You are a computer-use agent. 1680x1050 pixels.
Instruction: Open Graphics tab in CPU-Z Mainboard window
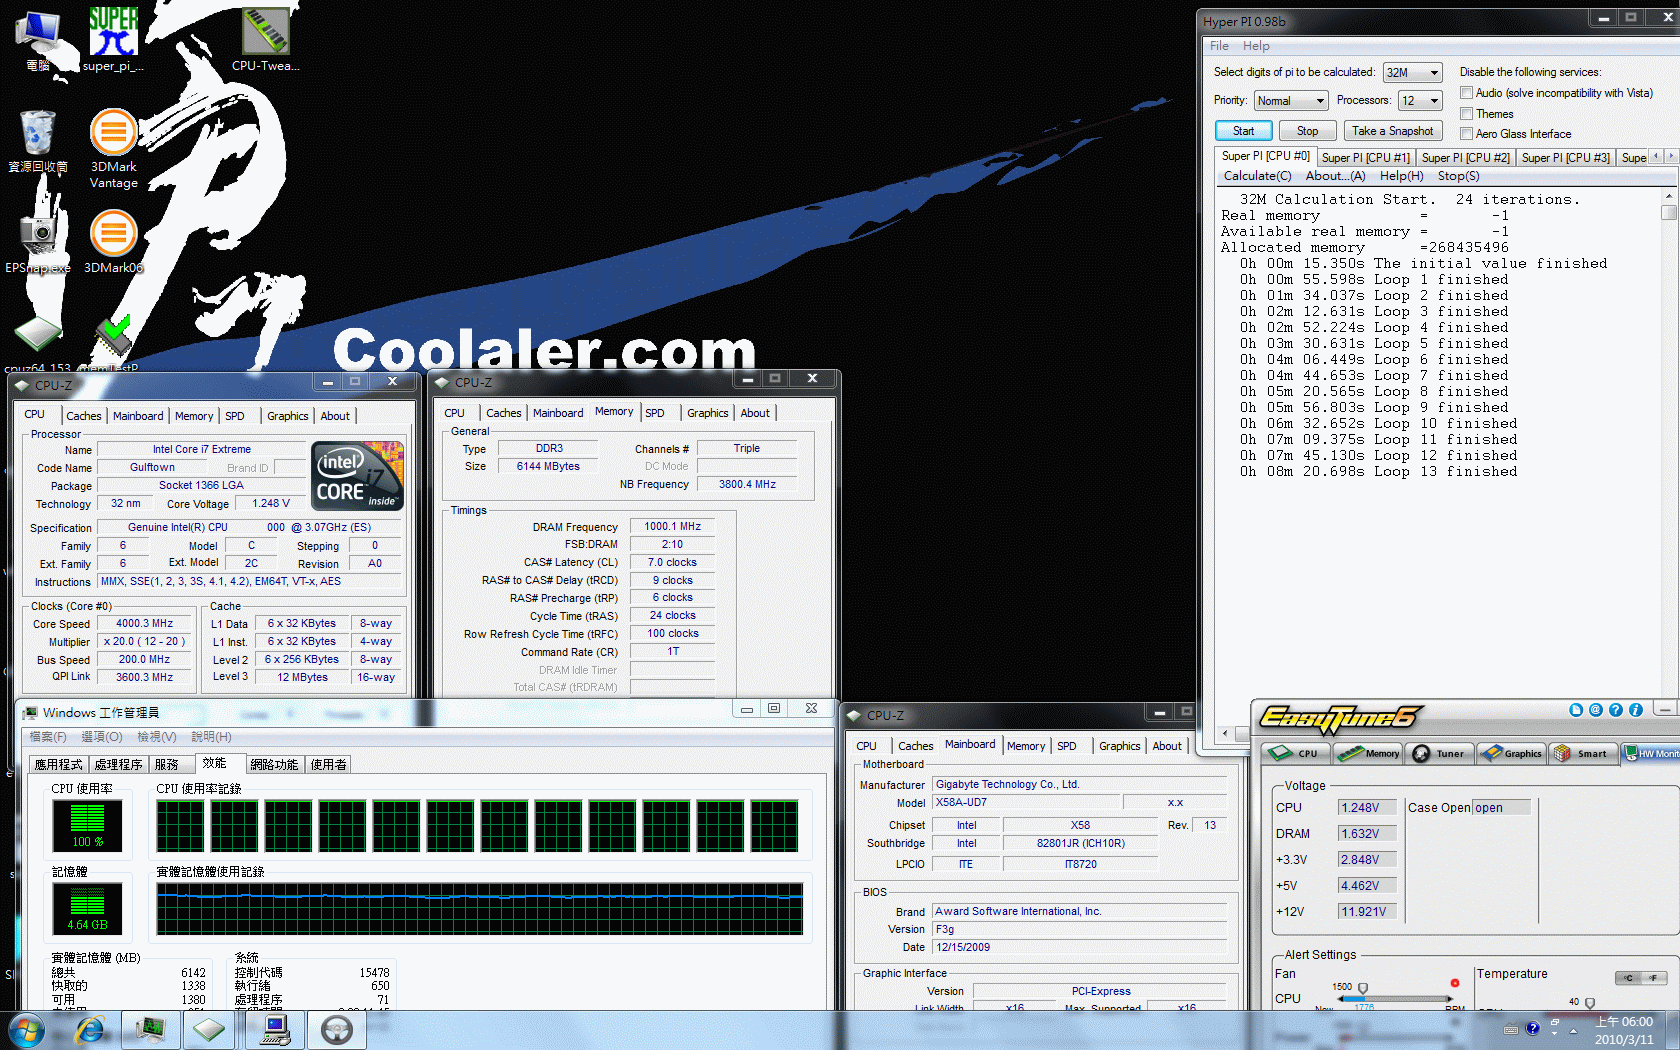[1119, 746]
